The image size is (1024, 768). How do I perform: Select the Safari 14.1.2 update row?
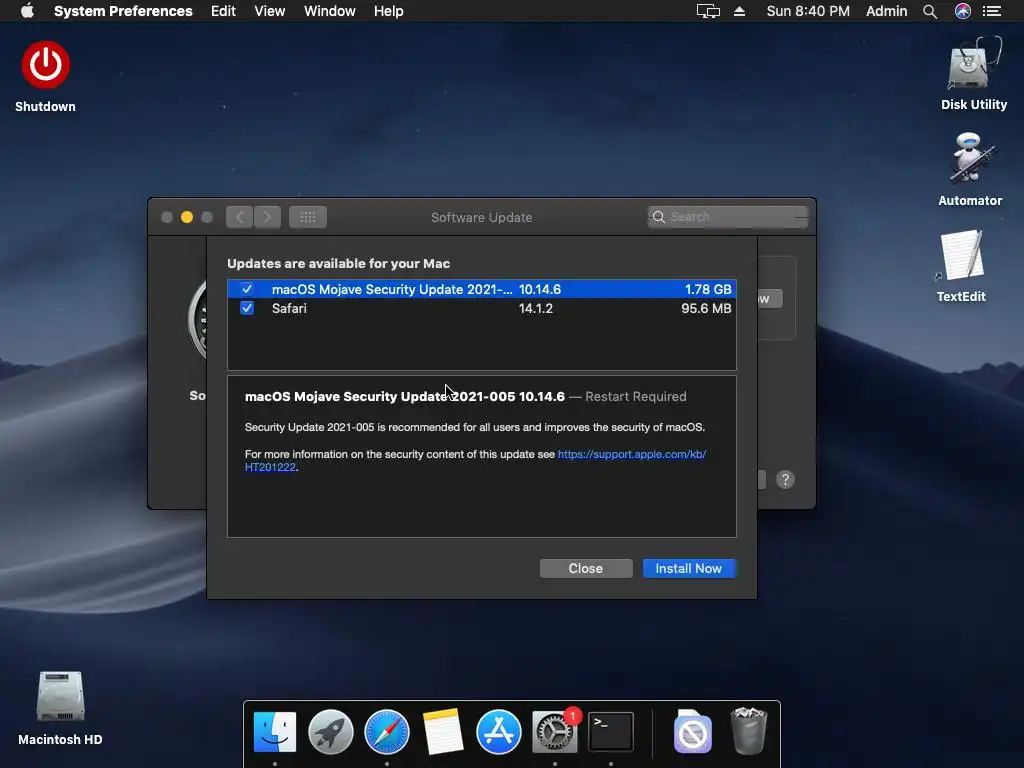coord(482,308)
